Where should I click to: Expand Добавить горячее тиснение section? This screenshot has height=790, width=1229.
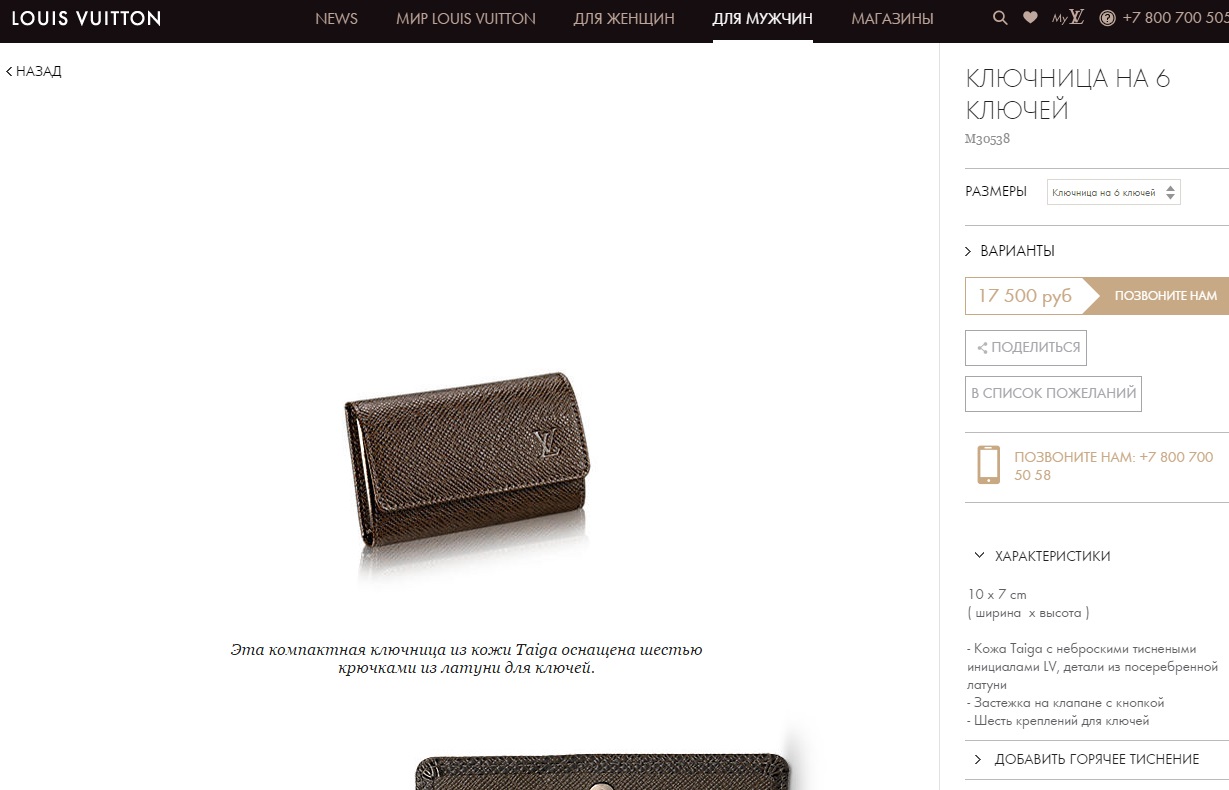point(1085,760)
